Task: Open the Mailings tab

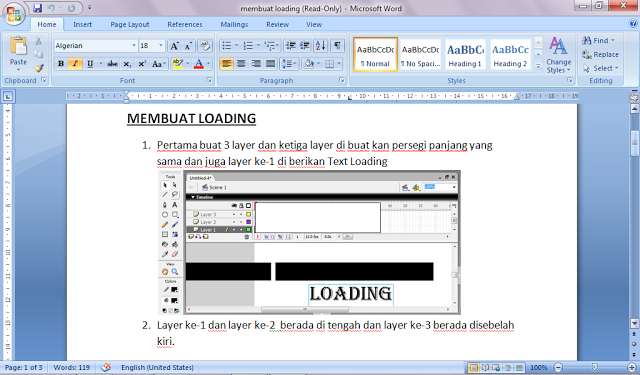Action: click(x=234, y=24)
